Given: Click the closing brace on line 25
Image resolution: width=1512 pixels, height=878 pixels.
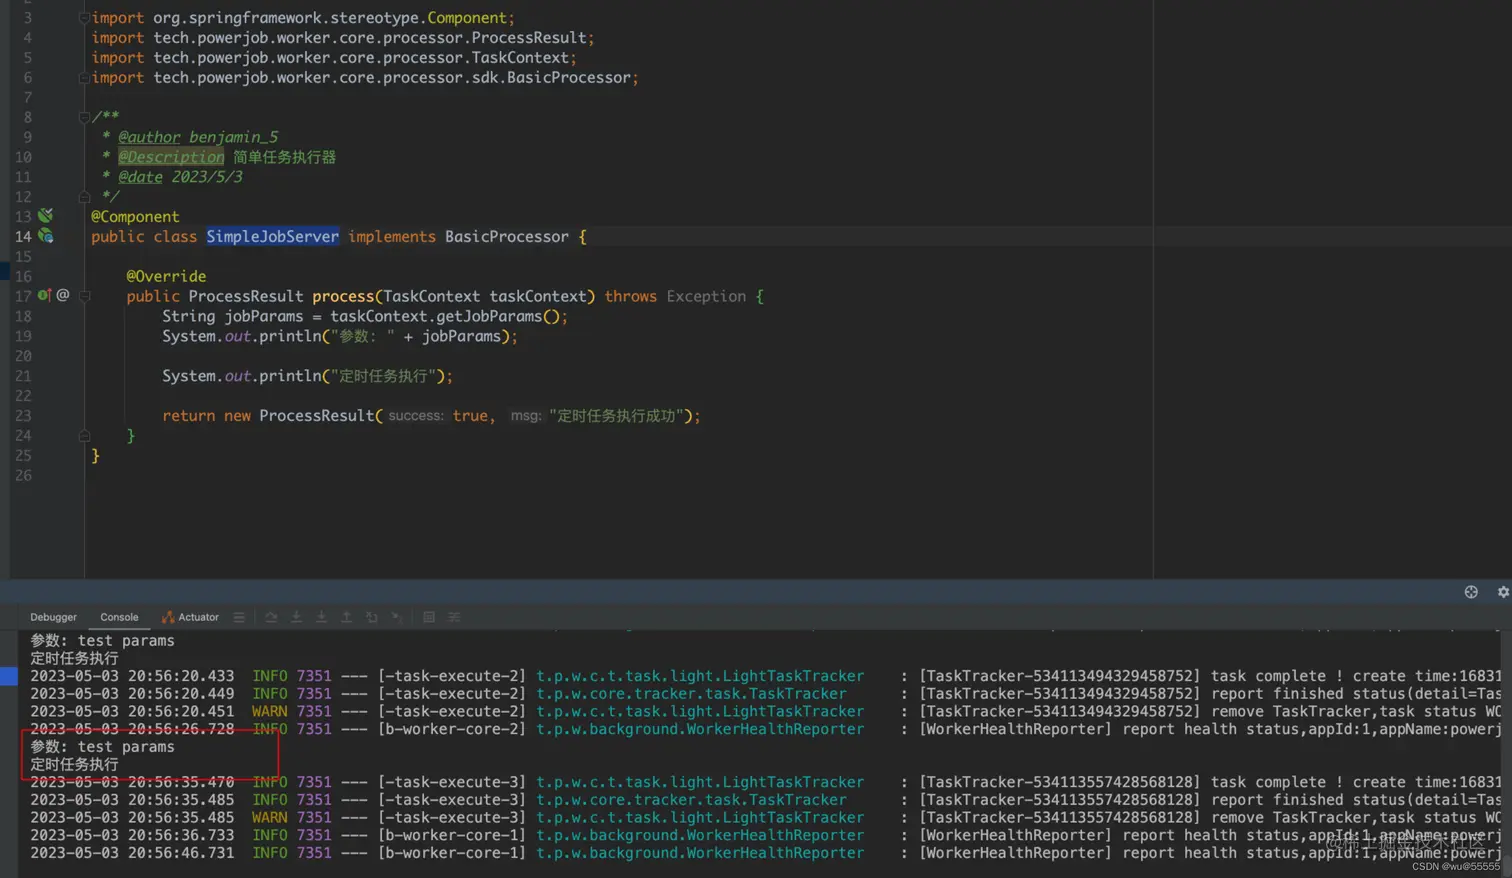Looking at the screenshot, I should pyautogui.click(x=96, y=456).
